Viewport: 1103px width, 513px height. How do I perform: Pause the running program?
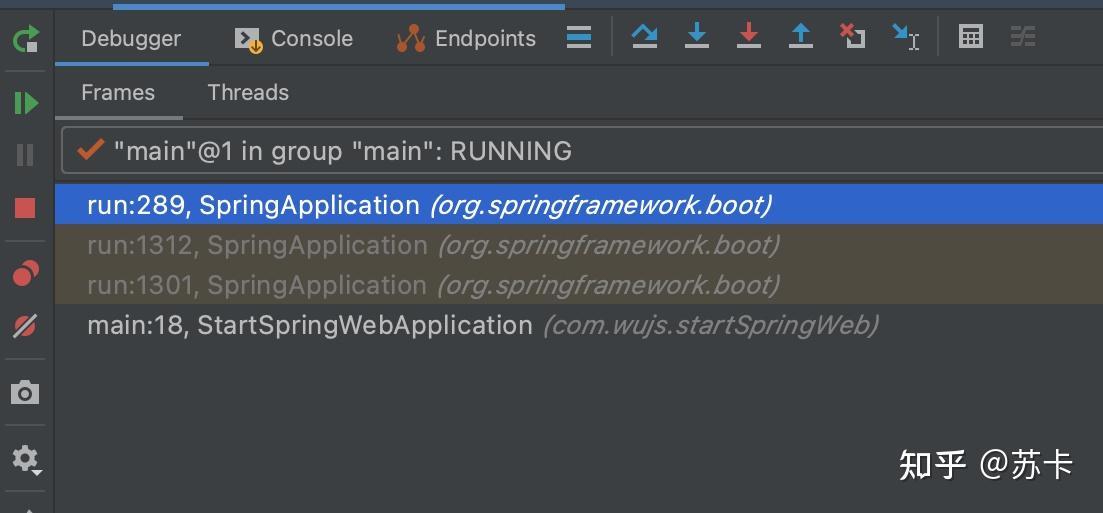[25, 155]
